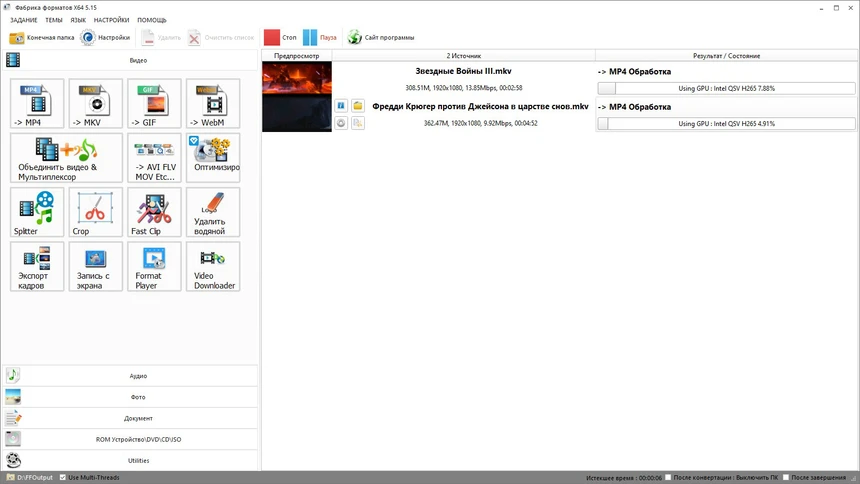
Task: Choose the -> MKV conversion tile
Action: [x=95, y=103]
